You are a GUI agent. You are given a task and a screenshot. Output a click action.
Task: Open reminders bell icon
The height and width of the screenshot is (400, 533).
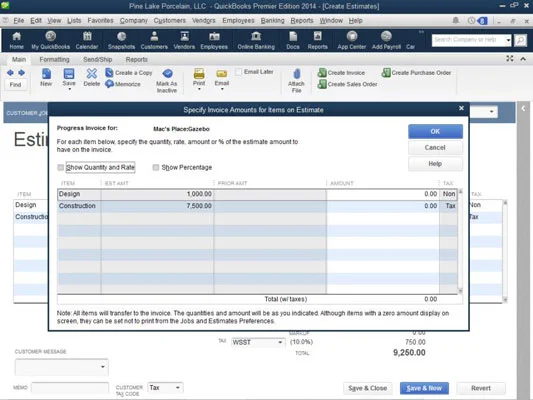[x=456, y=20]
